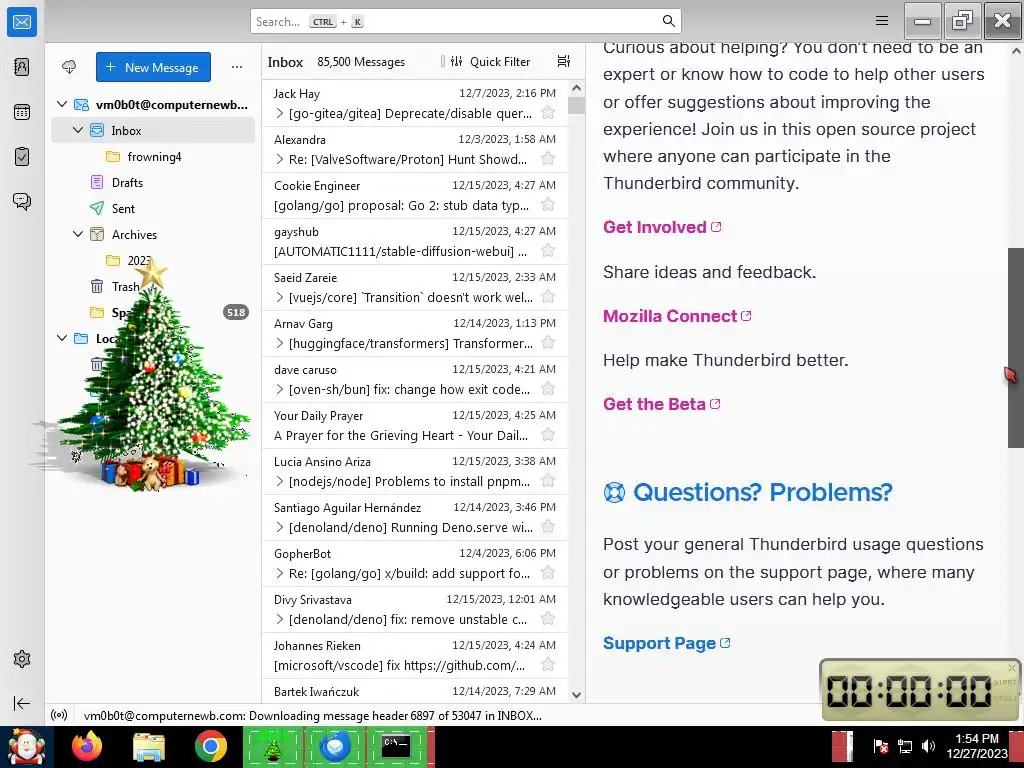Click the message pane scrollbar thumb
Screen dimensions: 1024x768
[x=1016, y=347]
